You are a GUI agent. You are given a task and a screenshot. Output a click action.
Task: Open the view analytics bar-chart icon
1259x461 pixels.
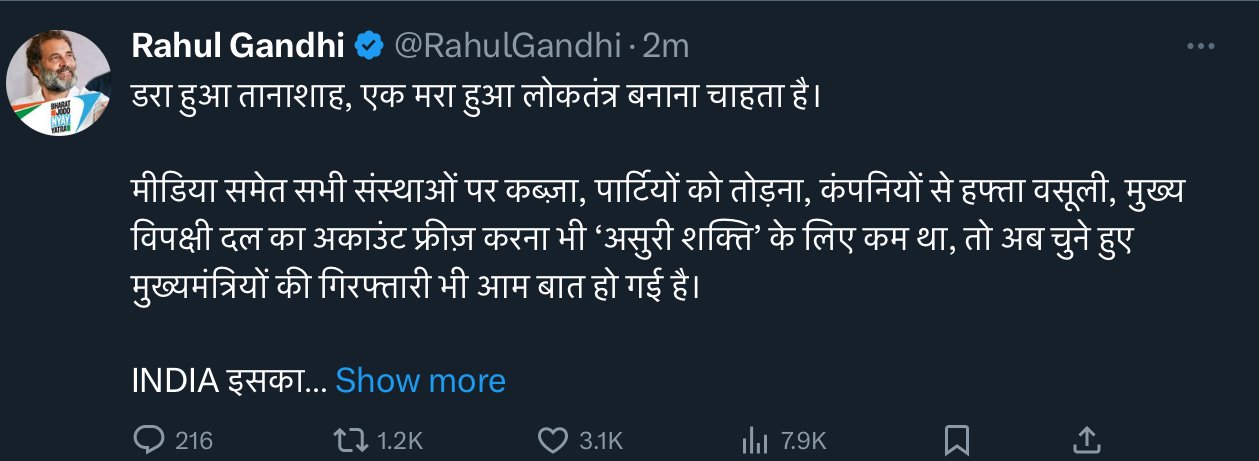coord(753,440)
